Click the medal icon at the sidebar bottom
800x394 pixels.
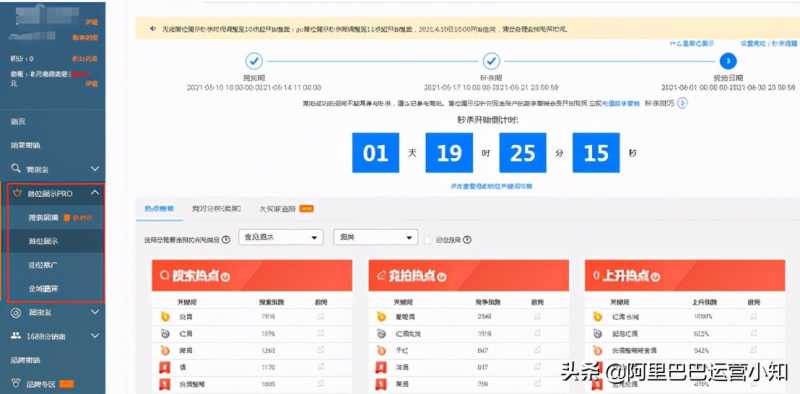(x=16, y=384)
